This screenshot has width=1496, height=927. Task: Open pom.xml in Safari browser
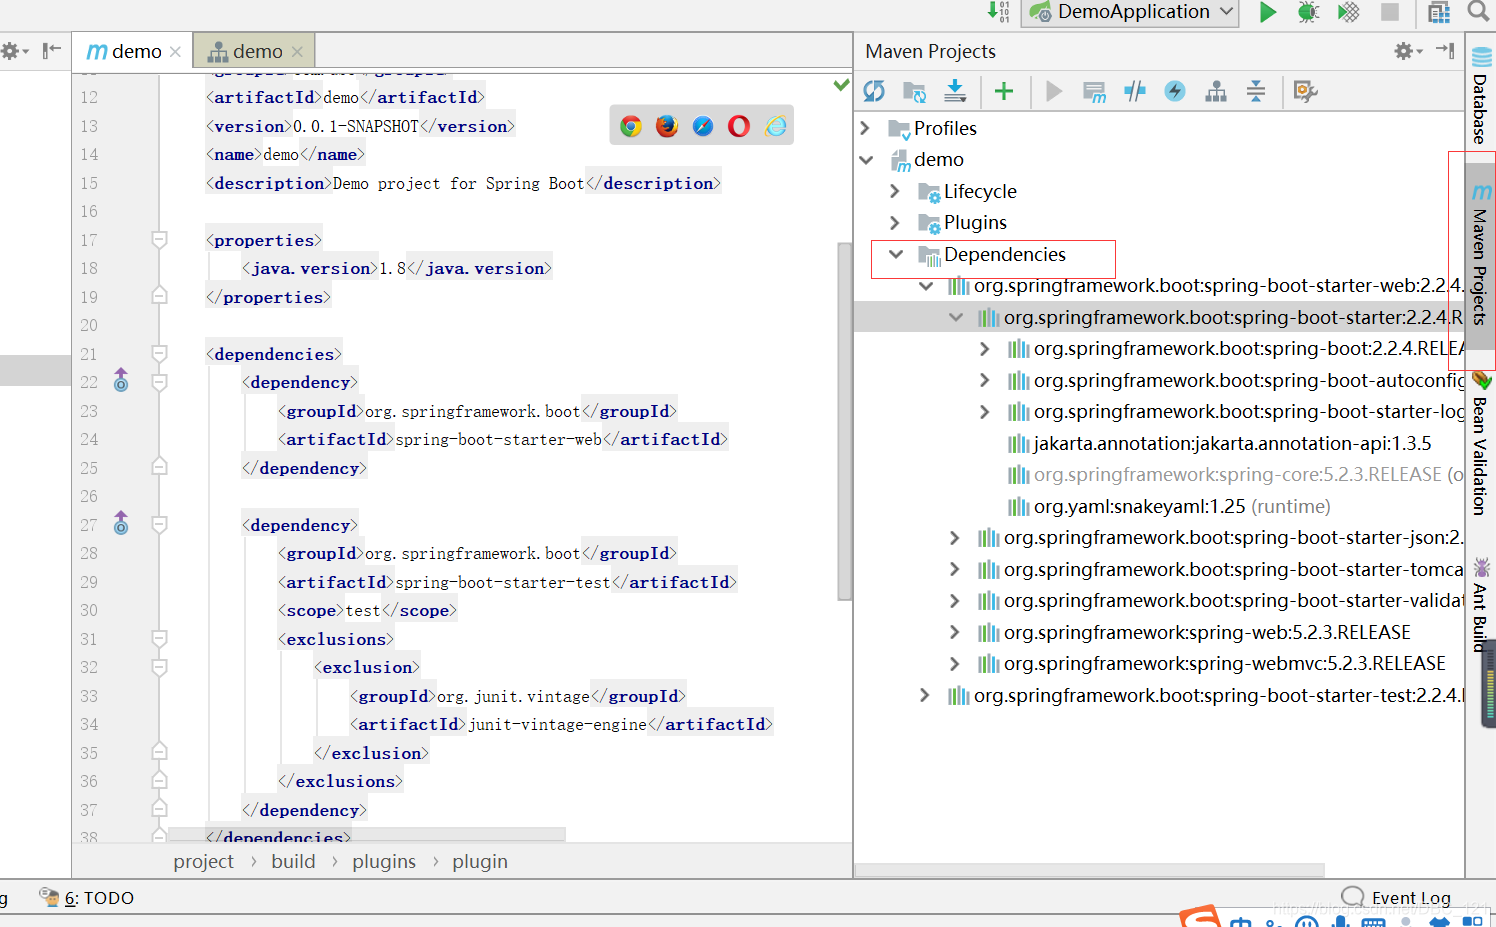coord(703,126)
